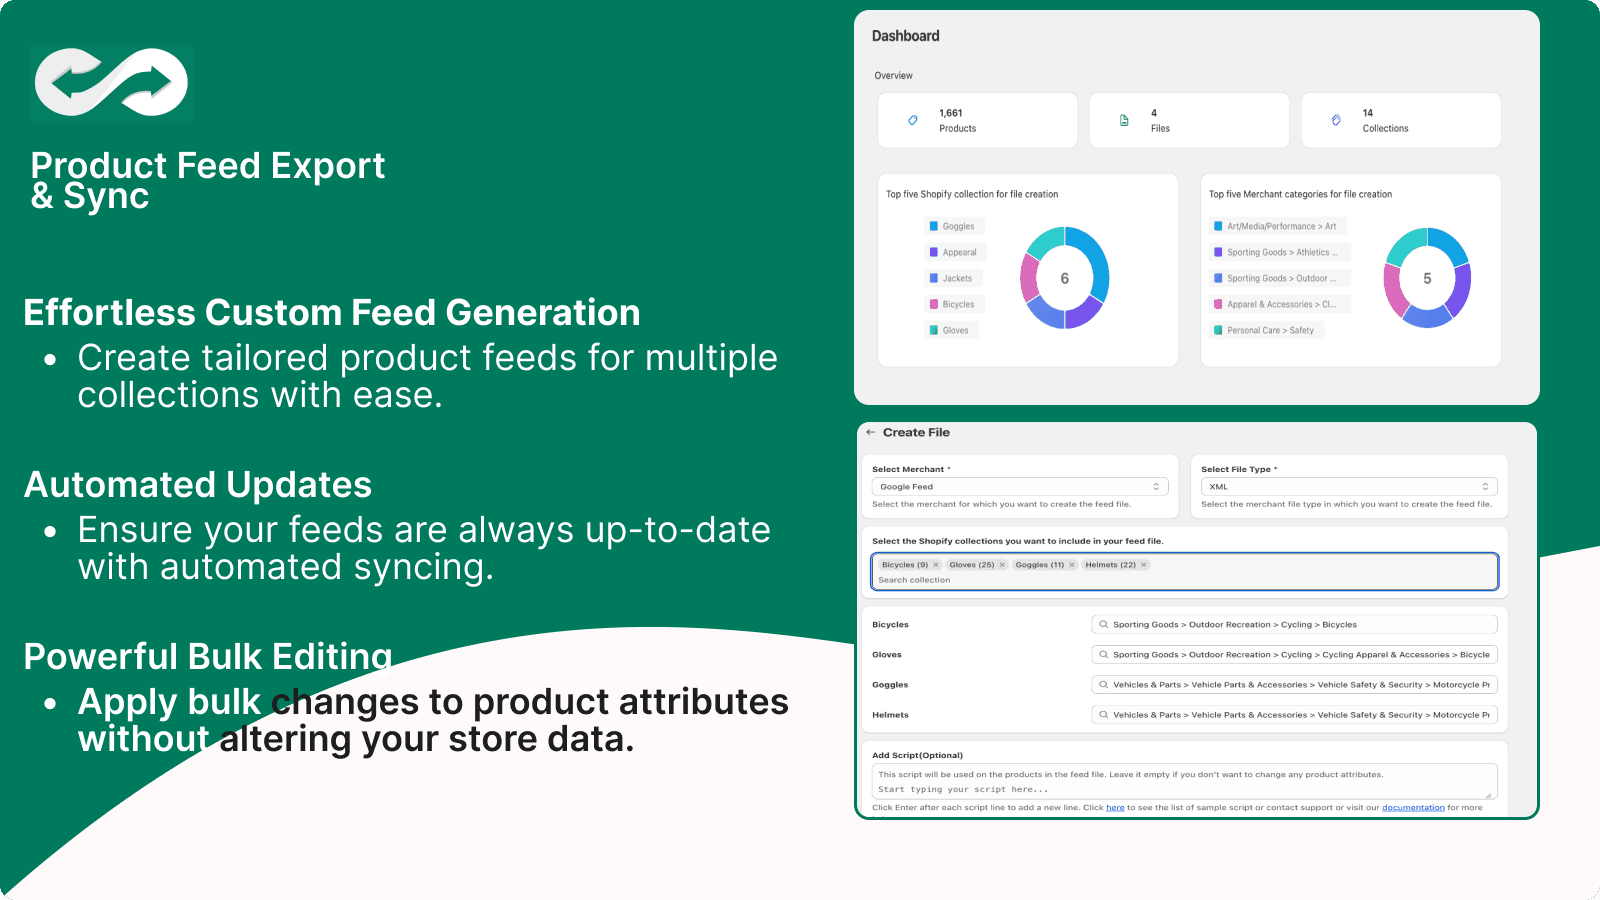Click the Files document icon
1600x900 pixels.
point(1123,120)
